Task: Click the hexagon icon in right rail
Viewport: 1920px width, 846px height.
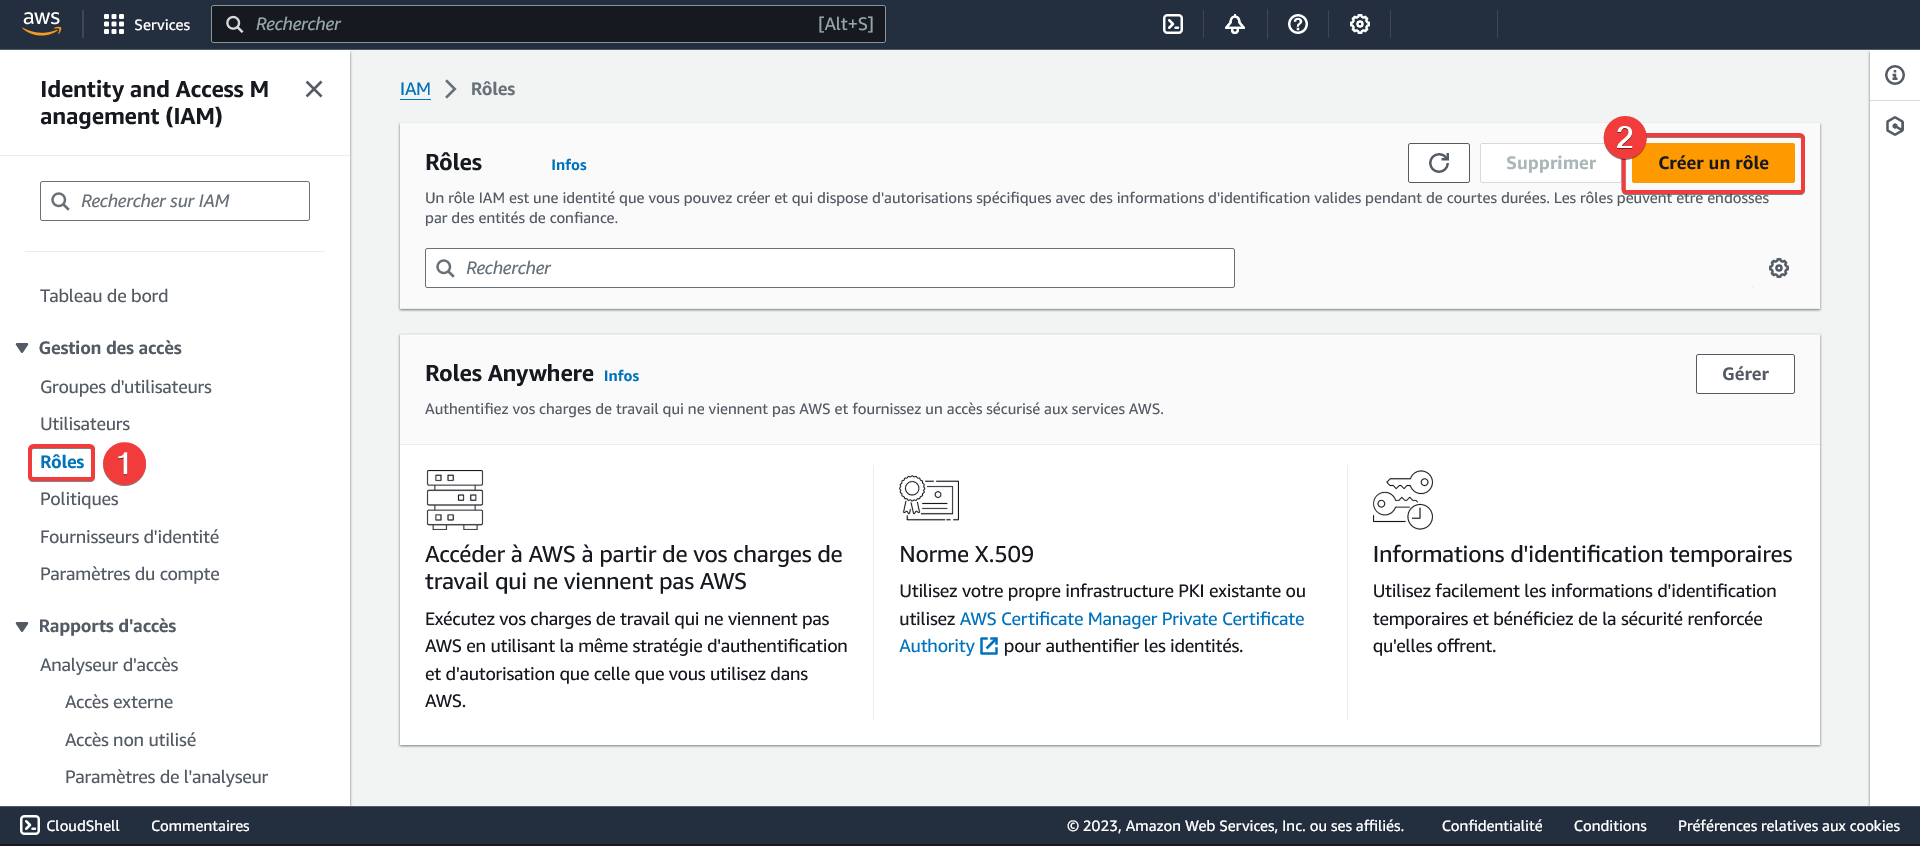Action: pyautogui.click(x=1895, y=126)
